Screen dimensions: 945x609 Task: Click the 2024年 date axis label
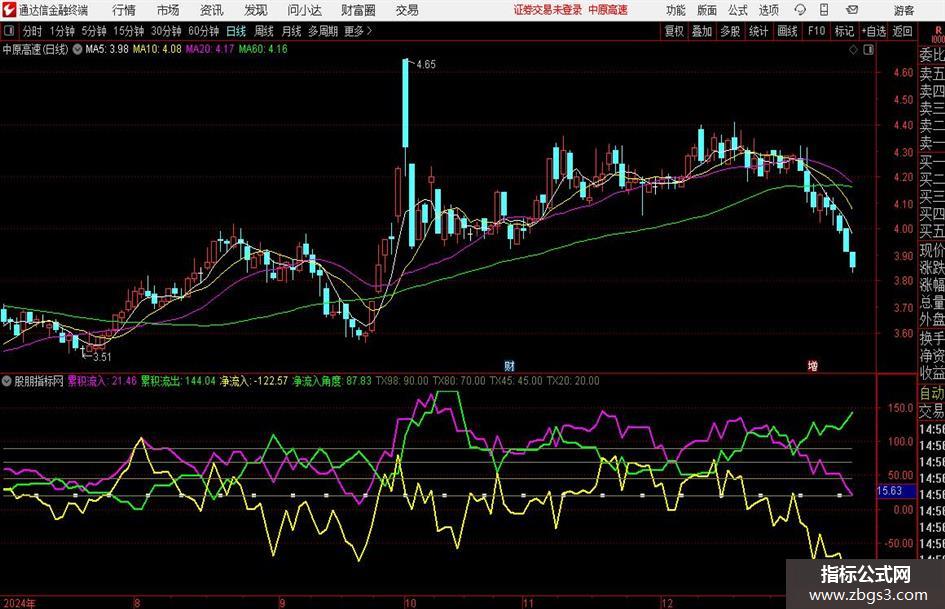pyautogui.click(x=19, y=603)
